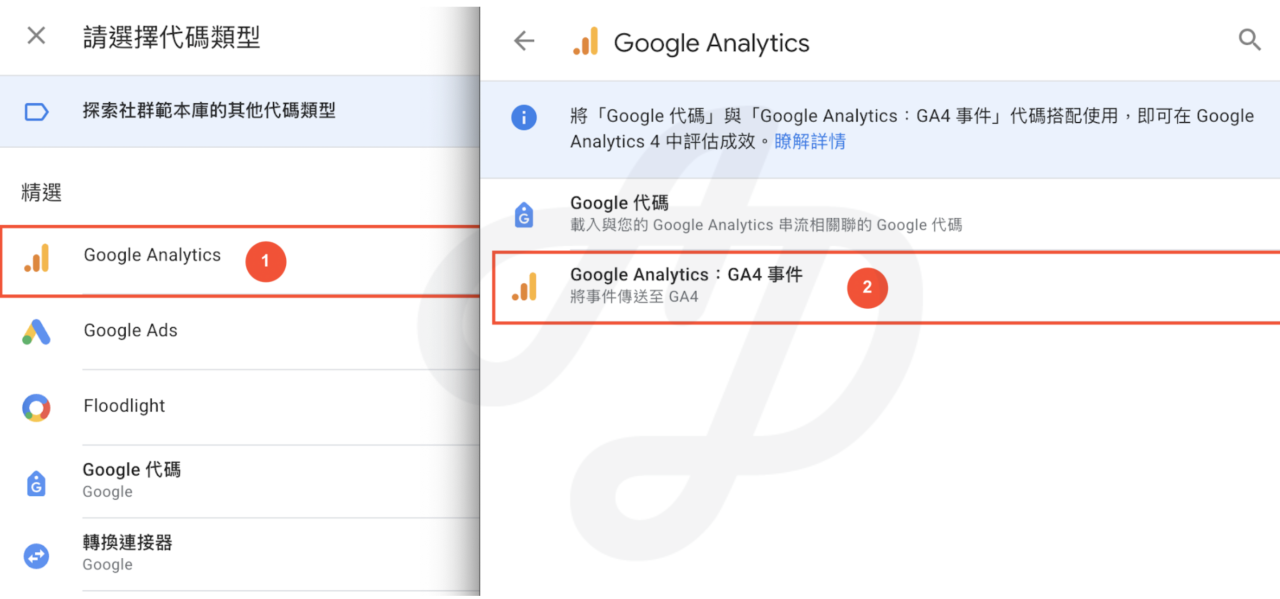This screenshot has height=599, width=1280.
Task: Select Google 代碼 in the right panel
Action: [x=880, y=214]
